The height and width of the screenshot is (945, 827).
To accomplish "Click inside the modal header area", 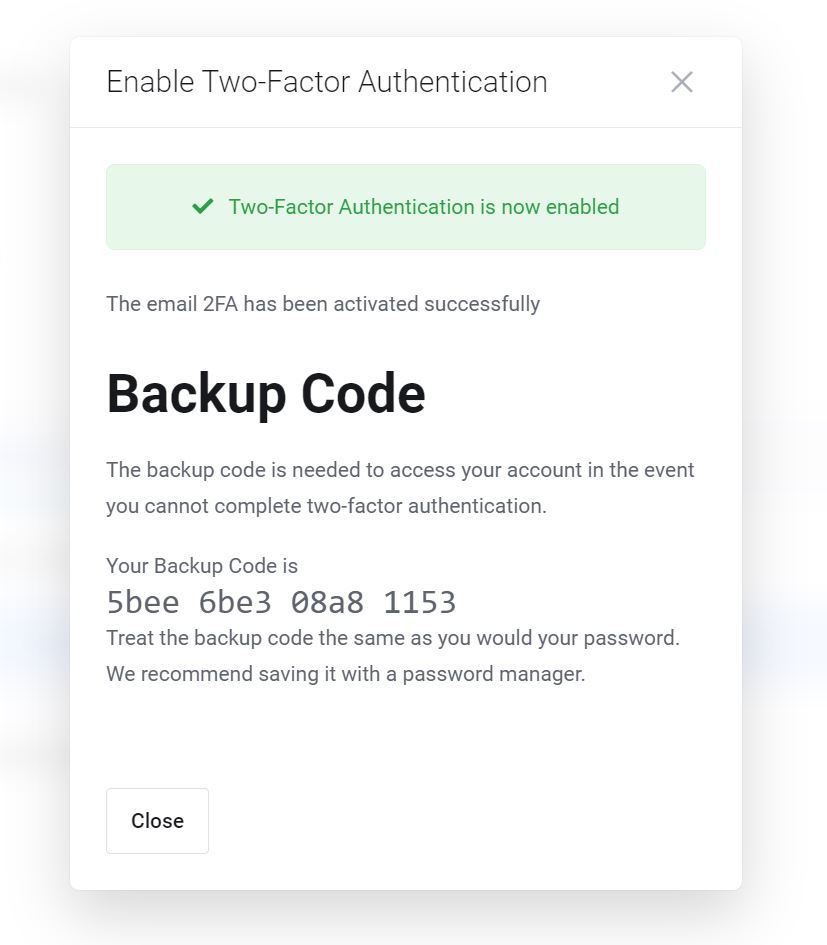I will point(400,82).
